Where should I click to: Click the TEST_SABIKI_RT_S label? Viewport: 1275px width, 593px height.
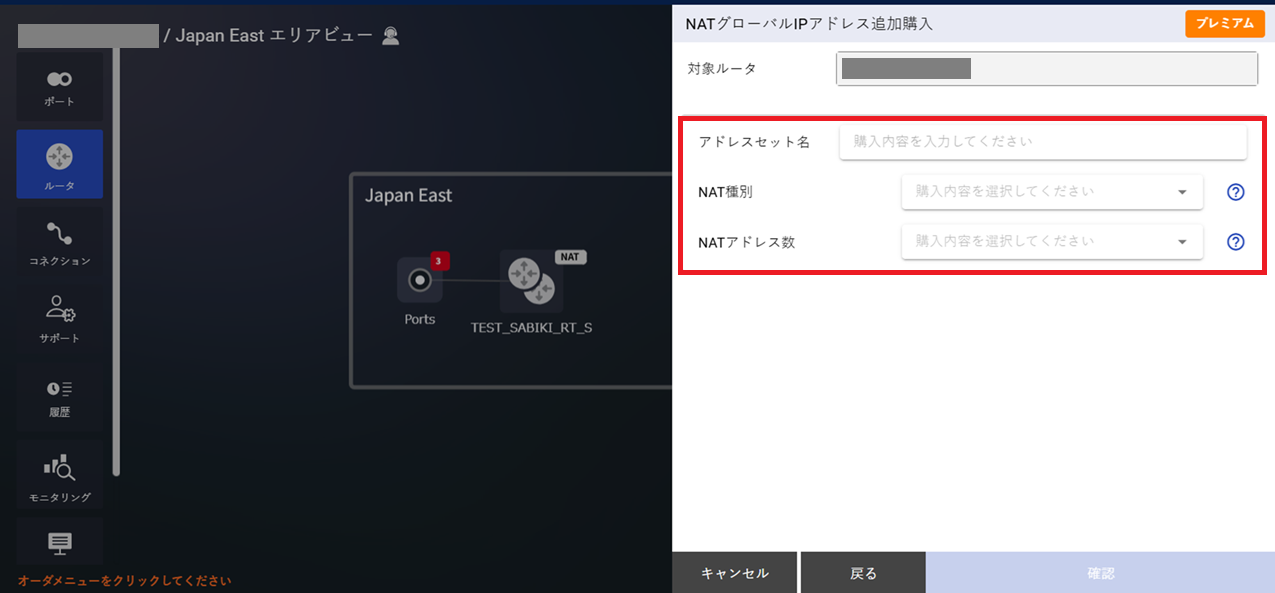pos(531,327)
